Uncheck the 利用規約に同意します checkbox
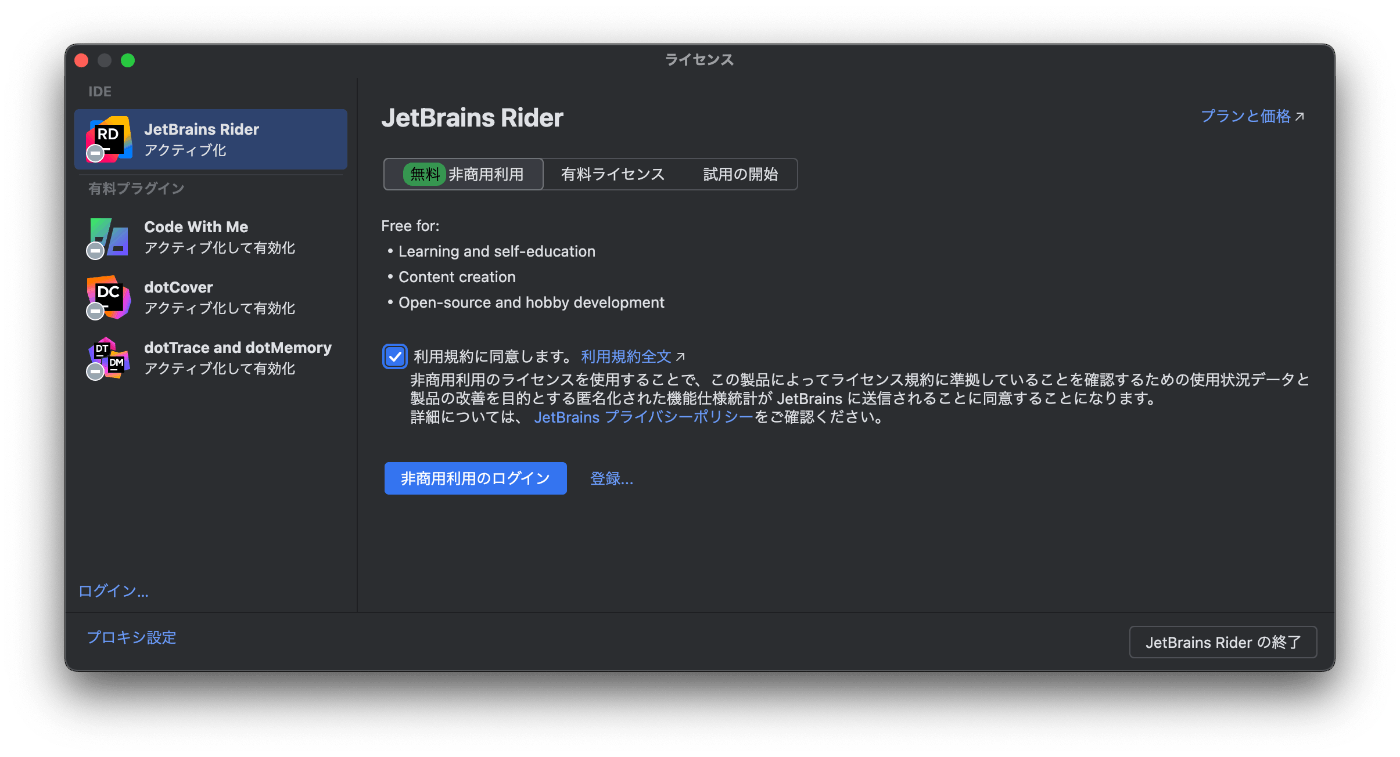Image resolution: width=1400 pixels, height=757 pixels. [395, 356]
